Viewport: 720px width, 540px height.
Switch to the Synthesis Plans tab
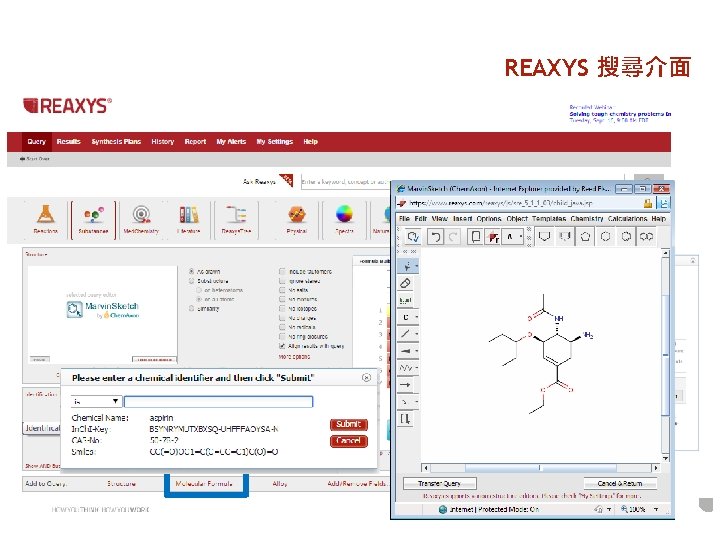(x=116, y=141)
